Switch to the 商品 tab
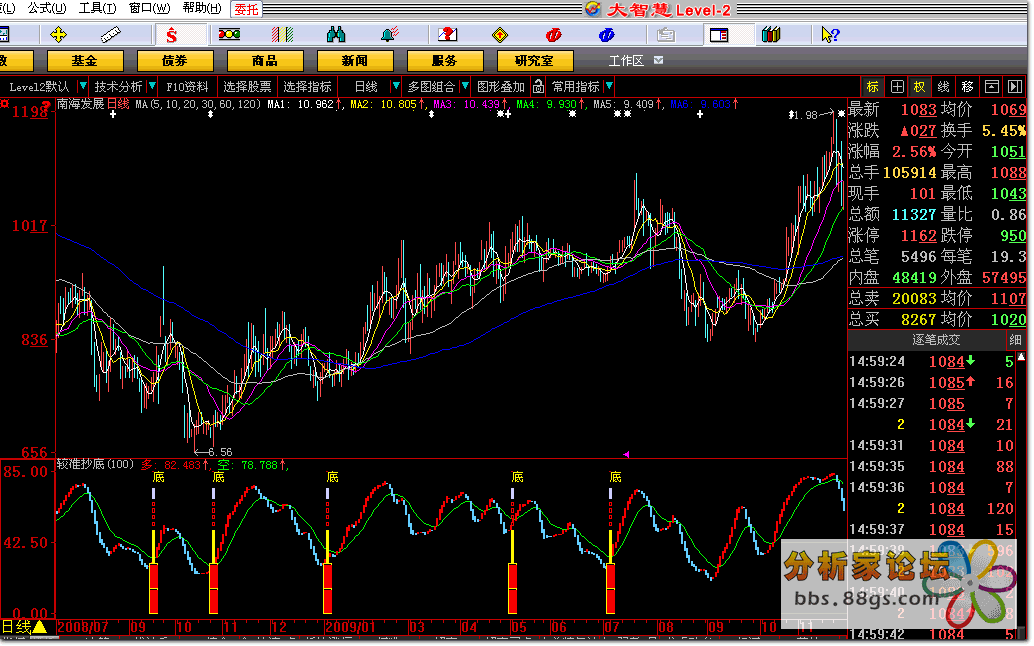The height and width of the screenshot is (646, 1034). (x=265, y=61)
